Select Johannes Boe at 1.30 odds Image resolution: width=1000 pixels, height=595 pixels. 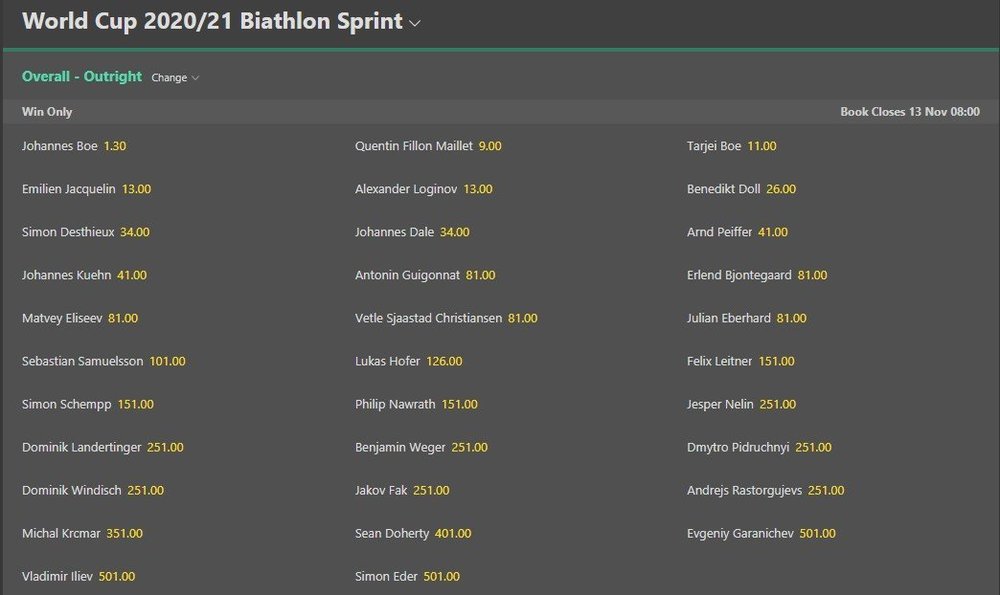pyautogui.click(x=74, y=146)
